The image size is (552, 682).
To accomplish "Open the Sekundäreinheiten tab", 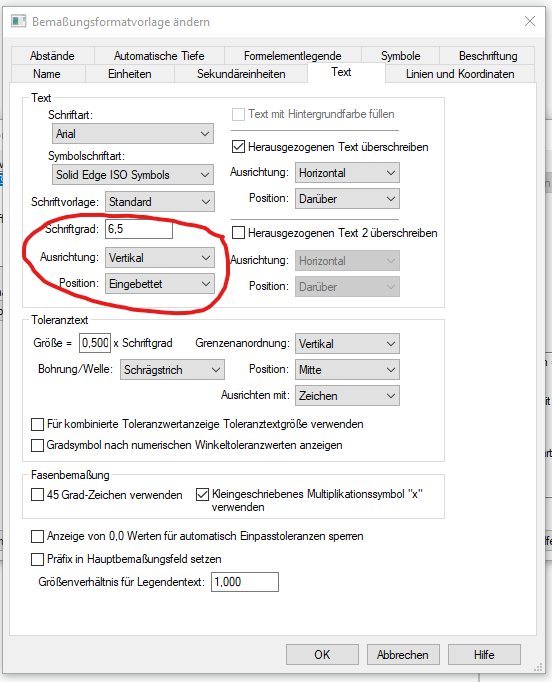I will pos(241,74).
